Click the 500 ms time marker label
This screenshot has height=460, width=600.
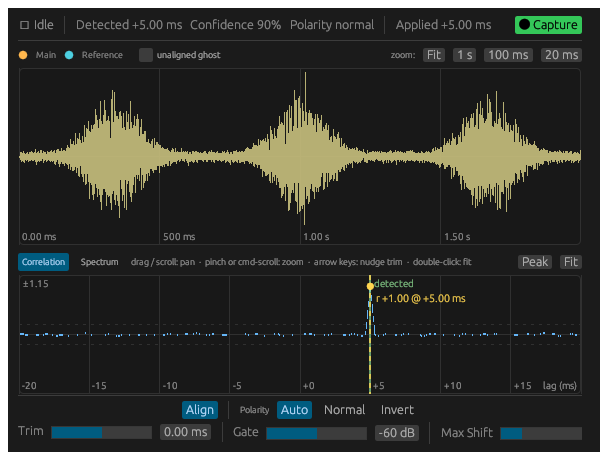click(x=179, y=237)
